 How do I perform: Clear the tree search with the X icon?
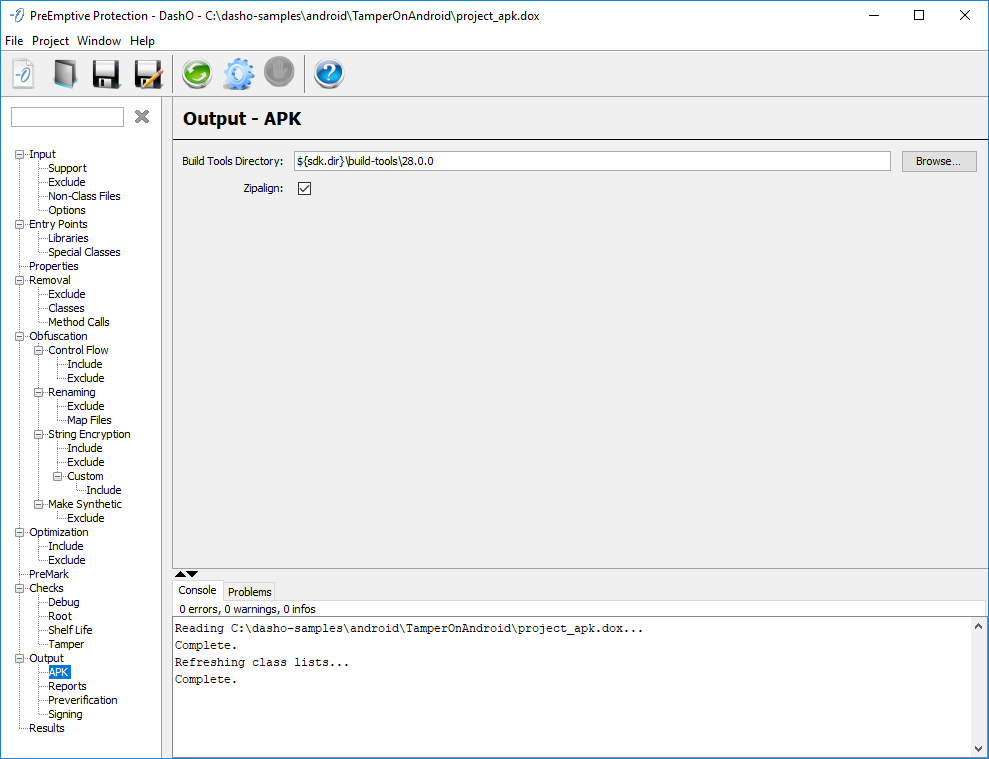142,117
